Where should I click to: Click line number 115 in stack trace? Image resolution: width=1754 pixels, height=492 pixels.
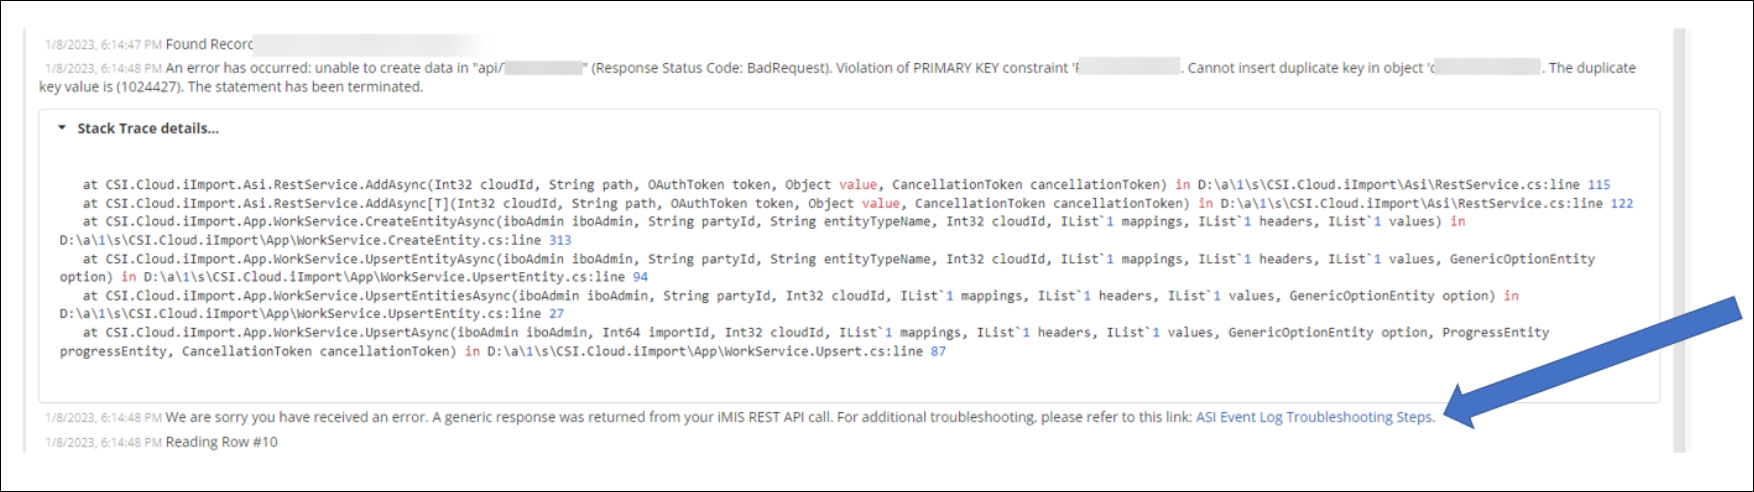(1599, 185)
